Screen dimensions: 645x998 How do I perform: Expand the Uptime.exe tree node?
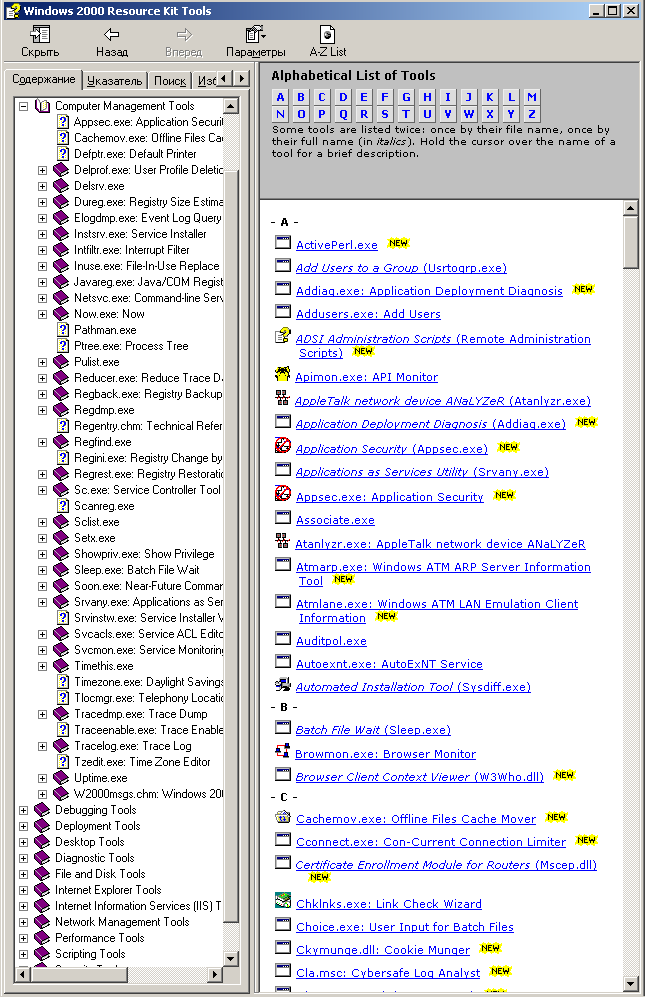point(43,778)
